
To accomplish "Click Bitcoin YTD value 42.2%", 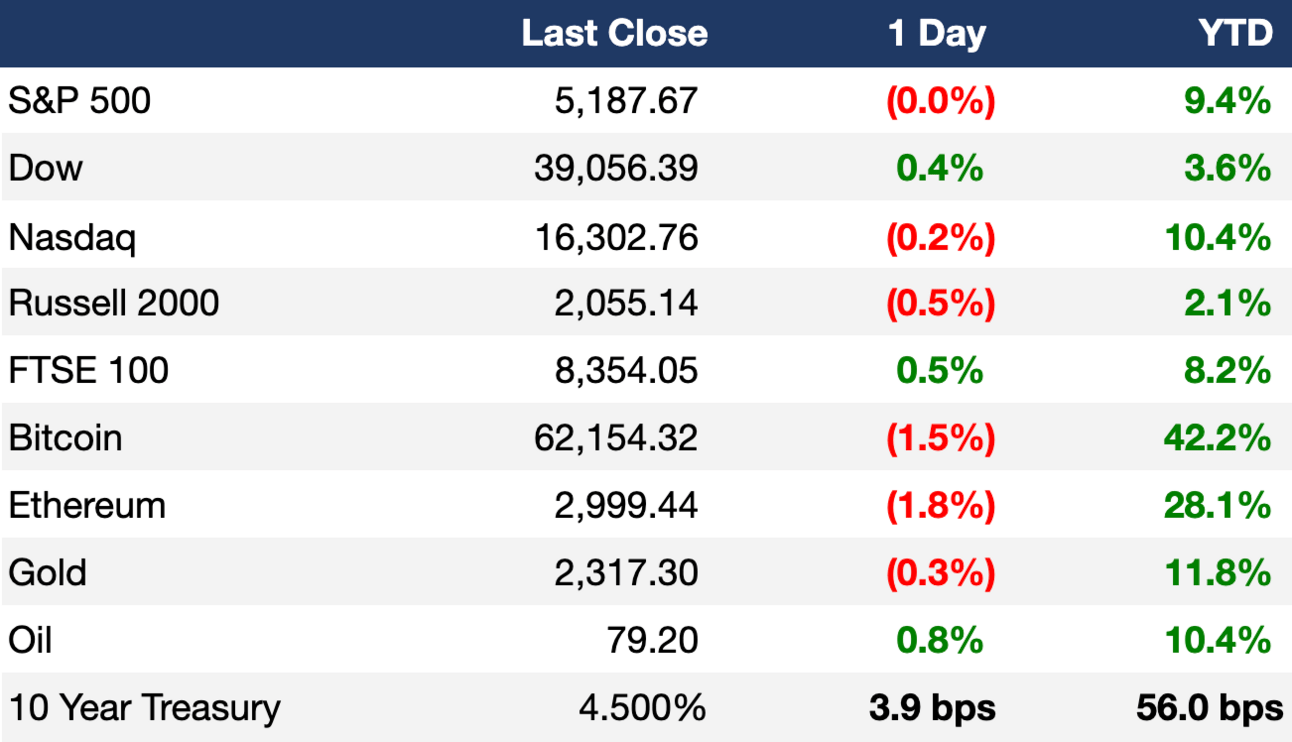I will (1217, 437).
